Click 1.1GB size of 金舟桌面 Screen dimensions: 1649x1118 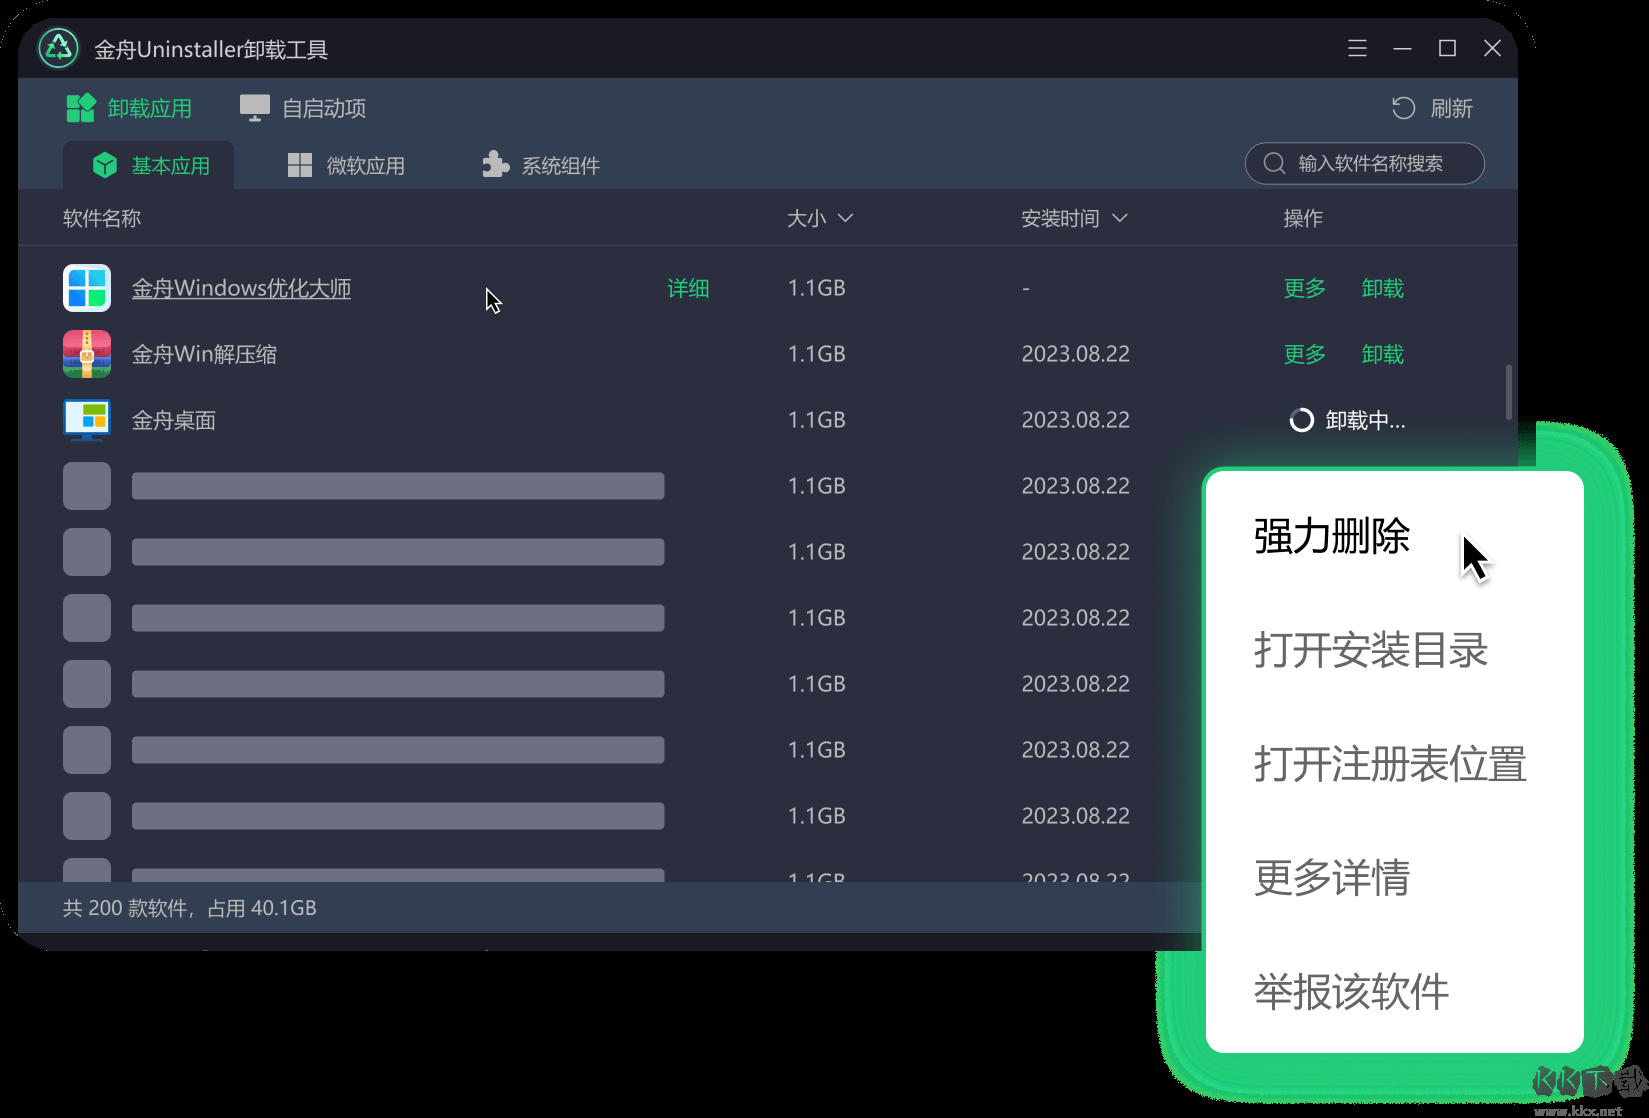point(816,420)
